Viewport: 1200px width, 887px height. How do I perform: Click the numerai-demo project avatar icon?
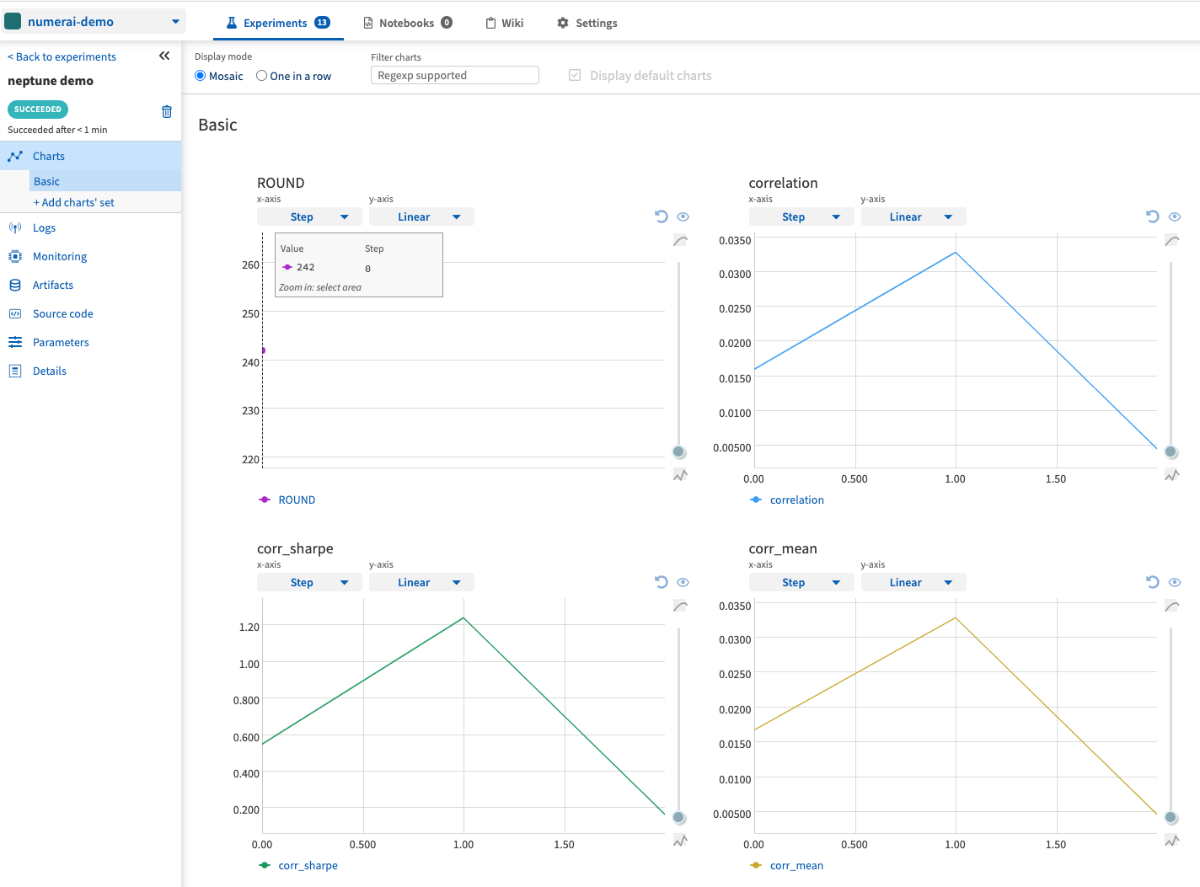tap(13, 21)
